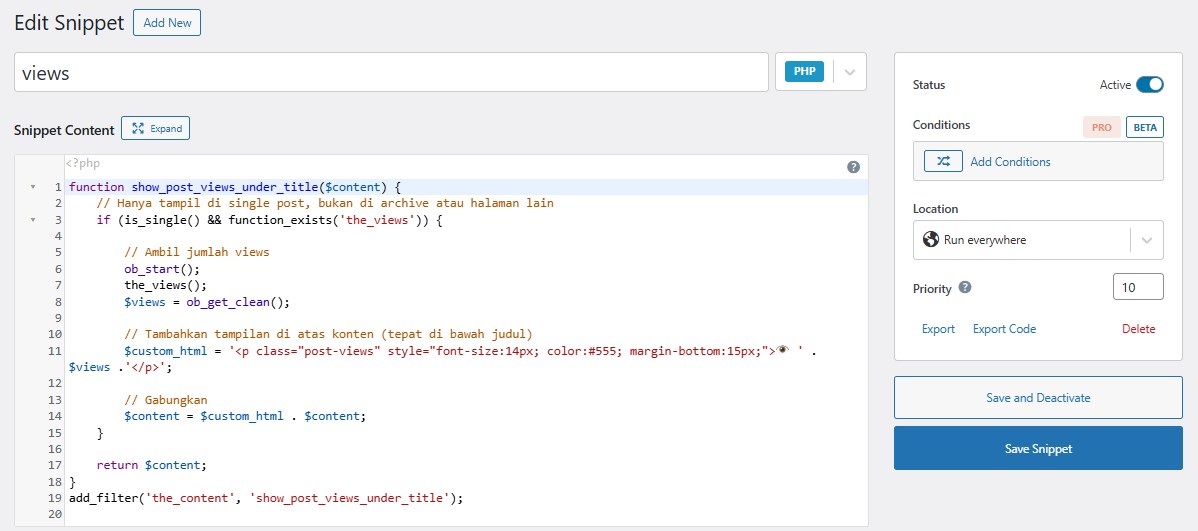Click the snippet title field containing views
This screenshot has width=1198, height=531.
tap(390, 73)
